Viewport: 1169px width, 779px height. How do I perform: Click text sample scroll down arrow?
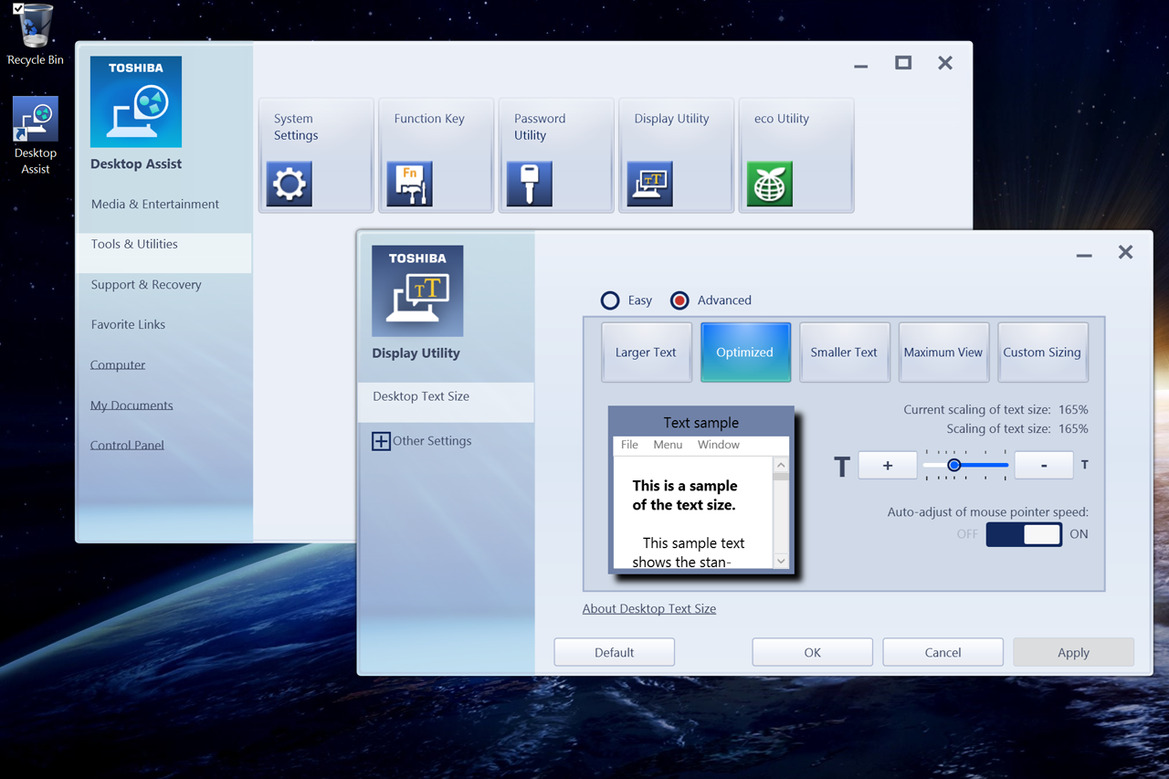click(x=781, y=561)
